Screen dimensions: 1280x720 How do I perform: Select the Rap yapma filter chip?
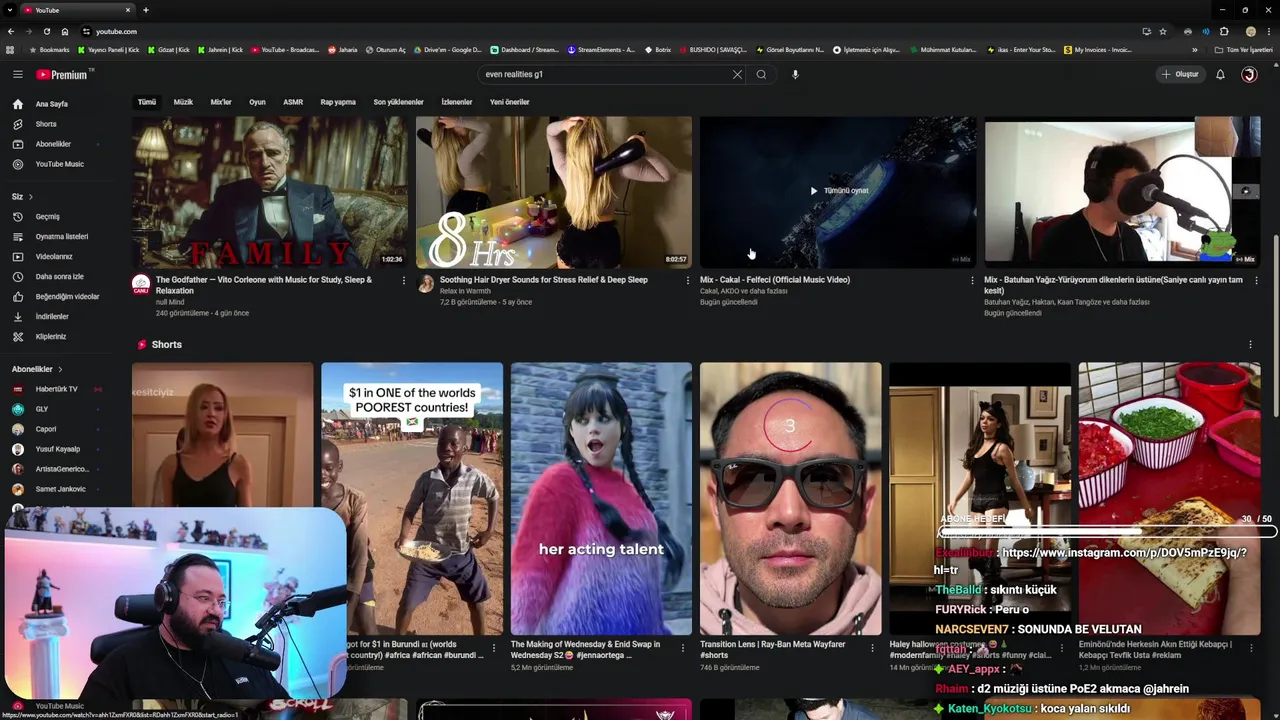(338, 102)
